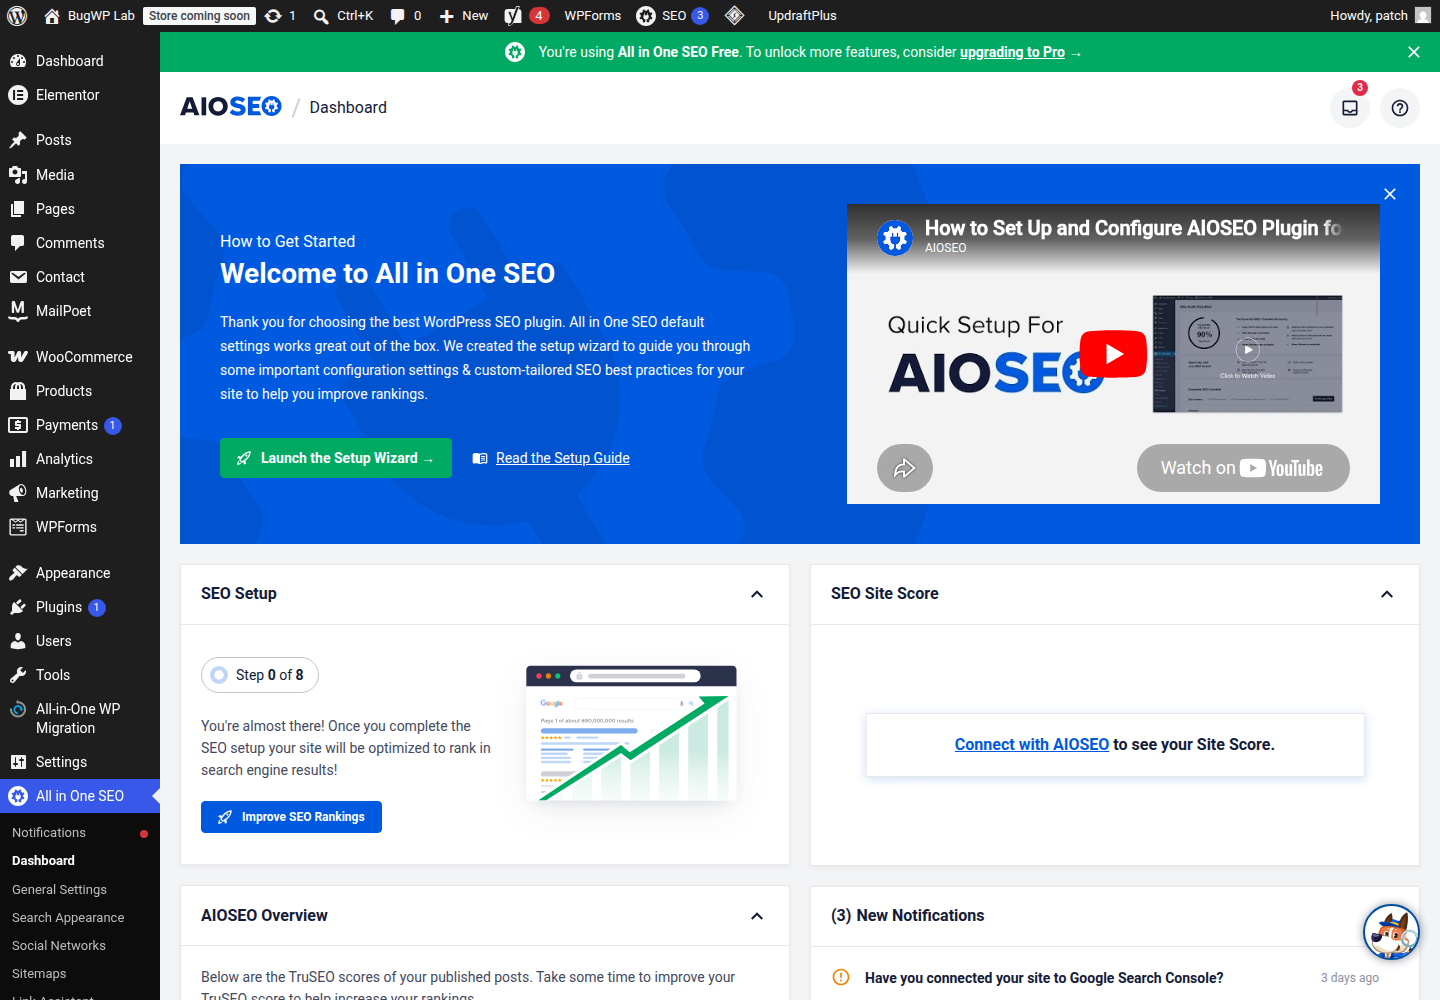Open Google Search Console notification
Viewport: 1440px width, 1000px height.
tap(1044, 978)
